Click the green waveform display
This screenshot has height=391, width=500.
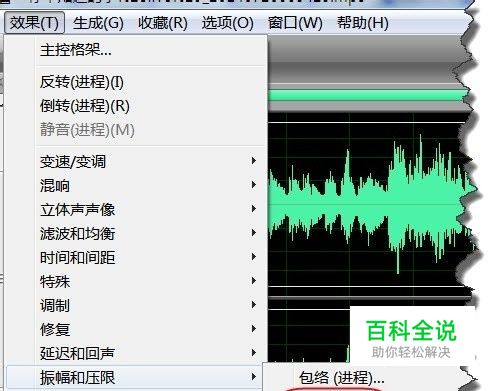tap(370, 203)
